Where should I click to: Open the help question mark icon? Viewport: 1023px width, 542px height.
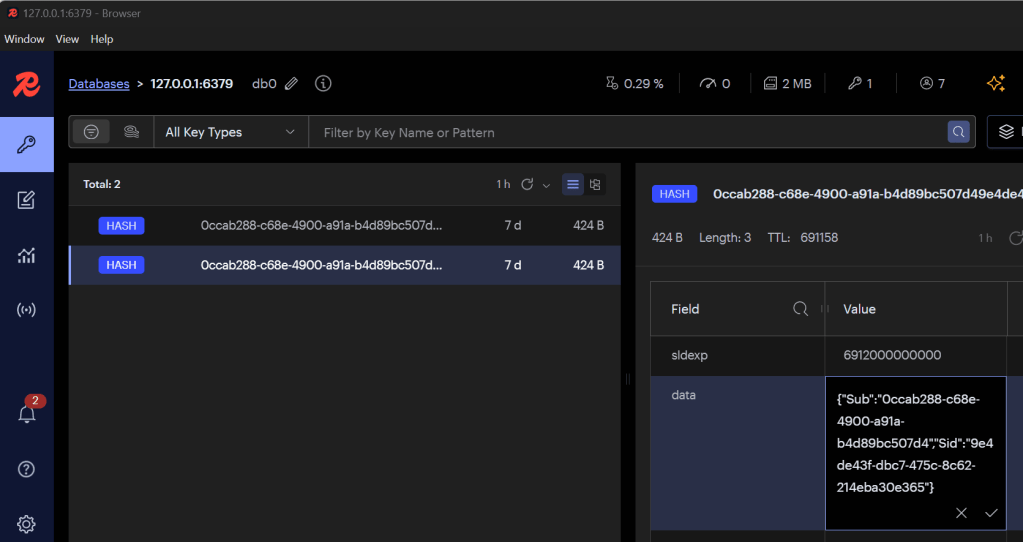[27, 469]
